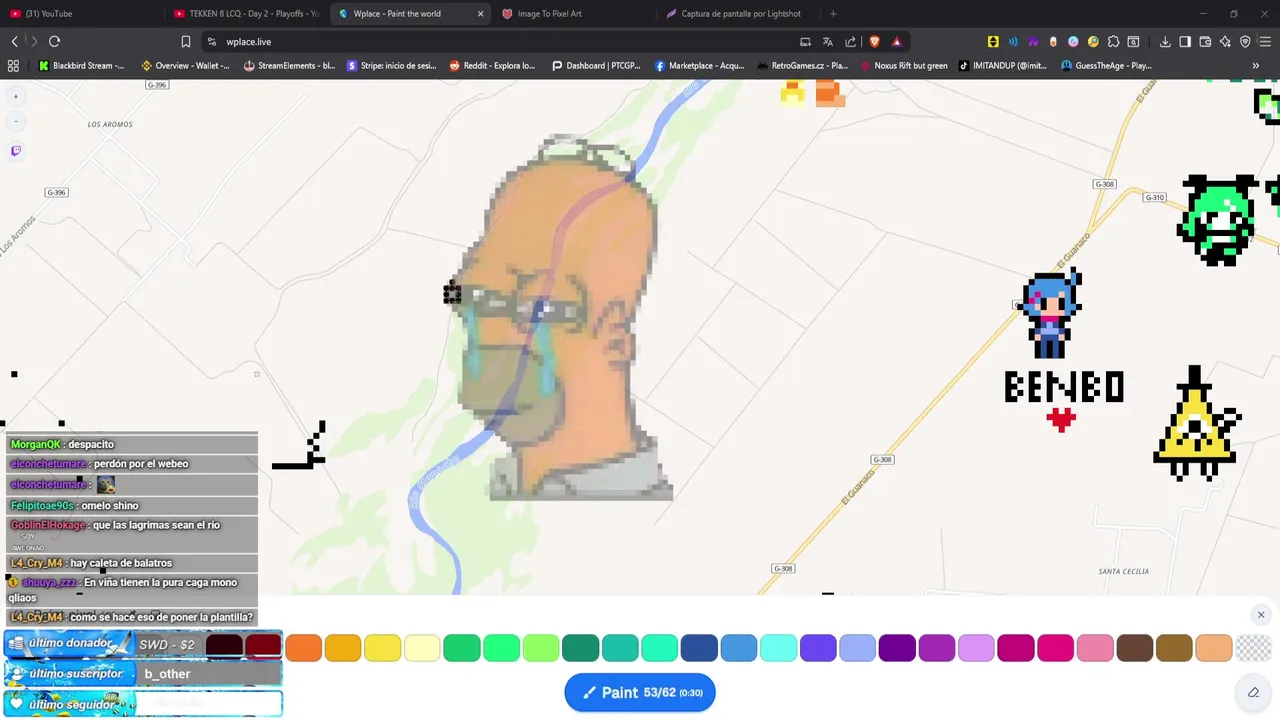This screenshot has height=720, width=1280.
Task: Open the Dashboard PTCGP bookmark
Action: [x=596, y=66]
